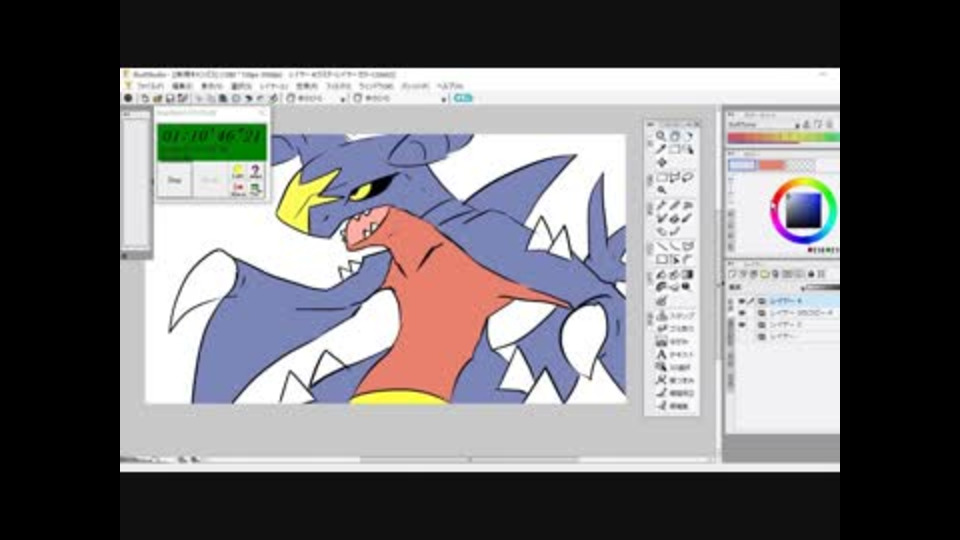Open the second toolbar dropdown arrow
The width and height of the screenshot is (960, 540).
pos(444,98)
